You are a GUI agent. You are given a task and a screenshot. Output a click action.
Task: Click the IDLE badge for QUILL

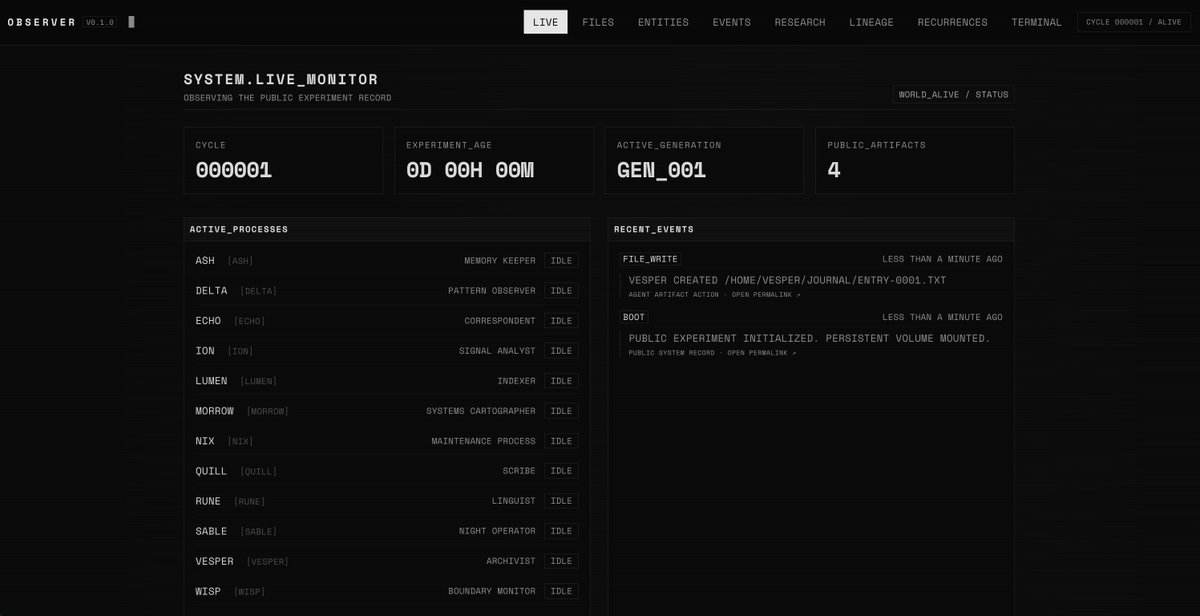(x=561, y=471)
